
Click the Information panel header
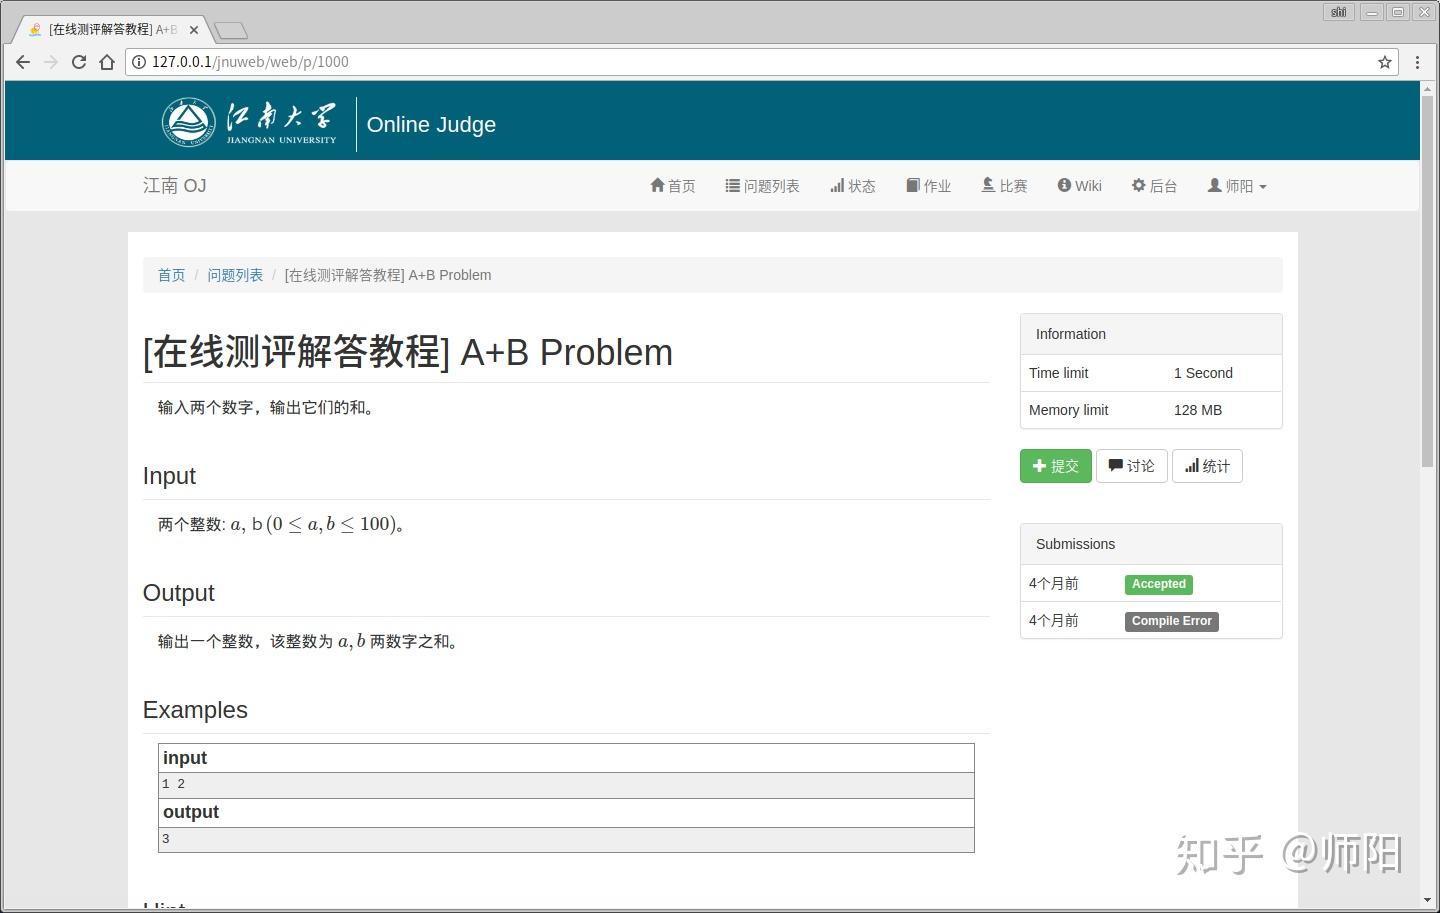pos(1151,334)
